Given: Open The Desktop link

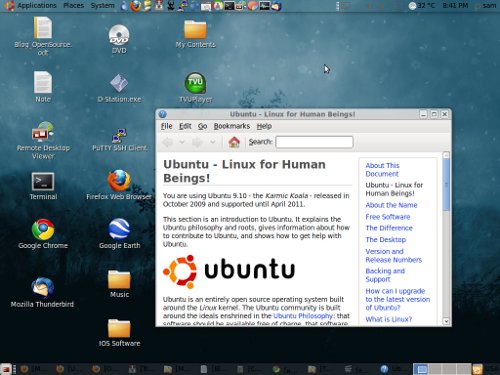Looking at the screenshot, I should point(386,239).
